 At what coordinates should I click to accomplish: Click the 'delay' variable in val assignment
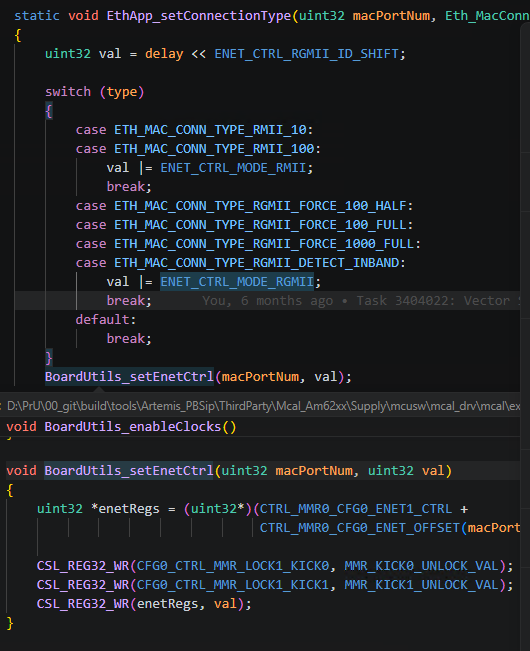tap(164, 54)
